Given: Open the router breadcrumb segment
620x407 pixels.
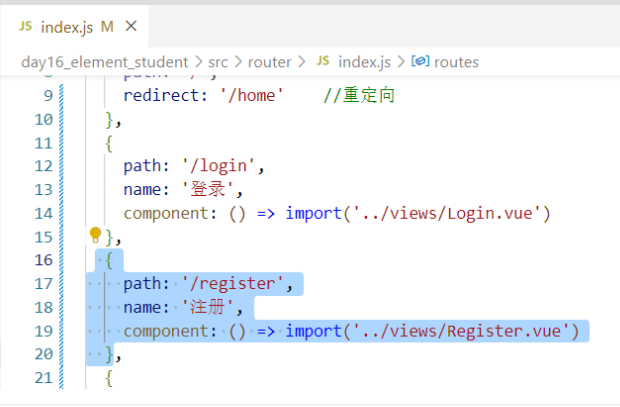Looking at the screenshot, I should [269, 62].
